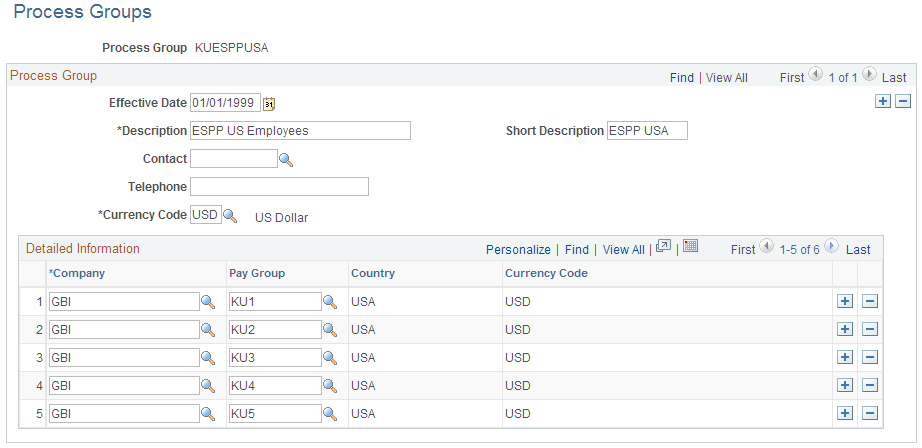Download Detailed Information grid to spreadsheet
This screenshot has height=448, width=922.
(x=690, y=248)
